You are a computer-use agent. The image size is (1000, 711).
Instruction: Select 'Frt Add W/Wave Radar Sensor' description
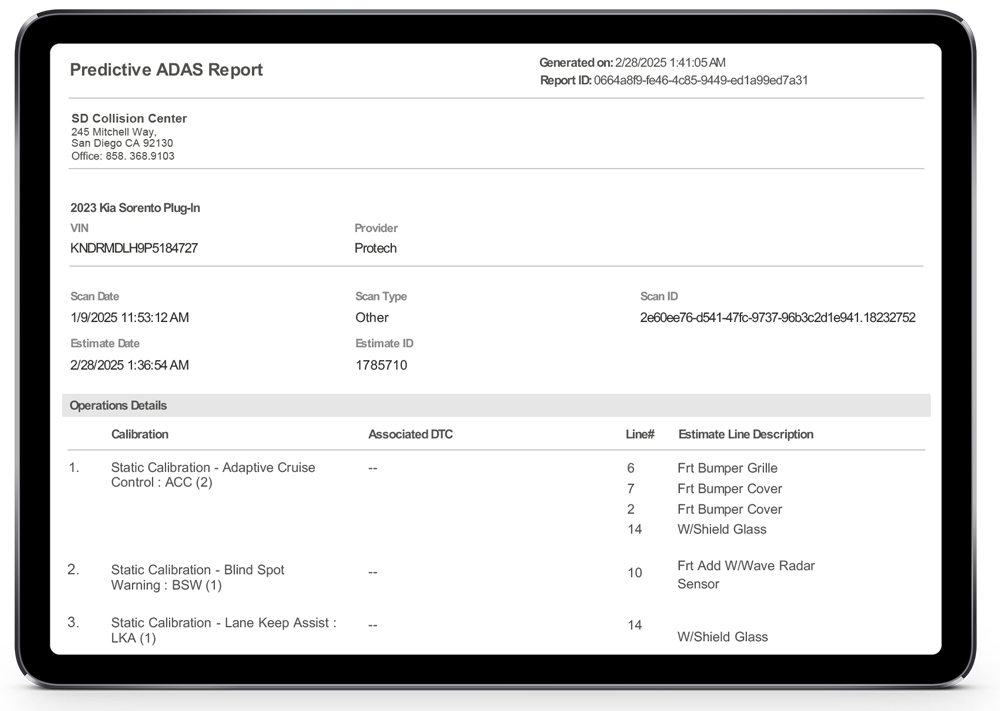pos(746,575)
